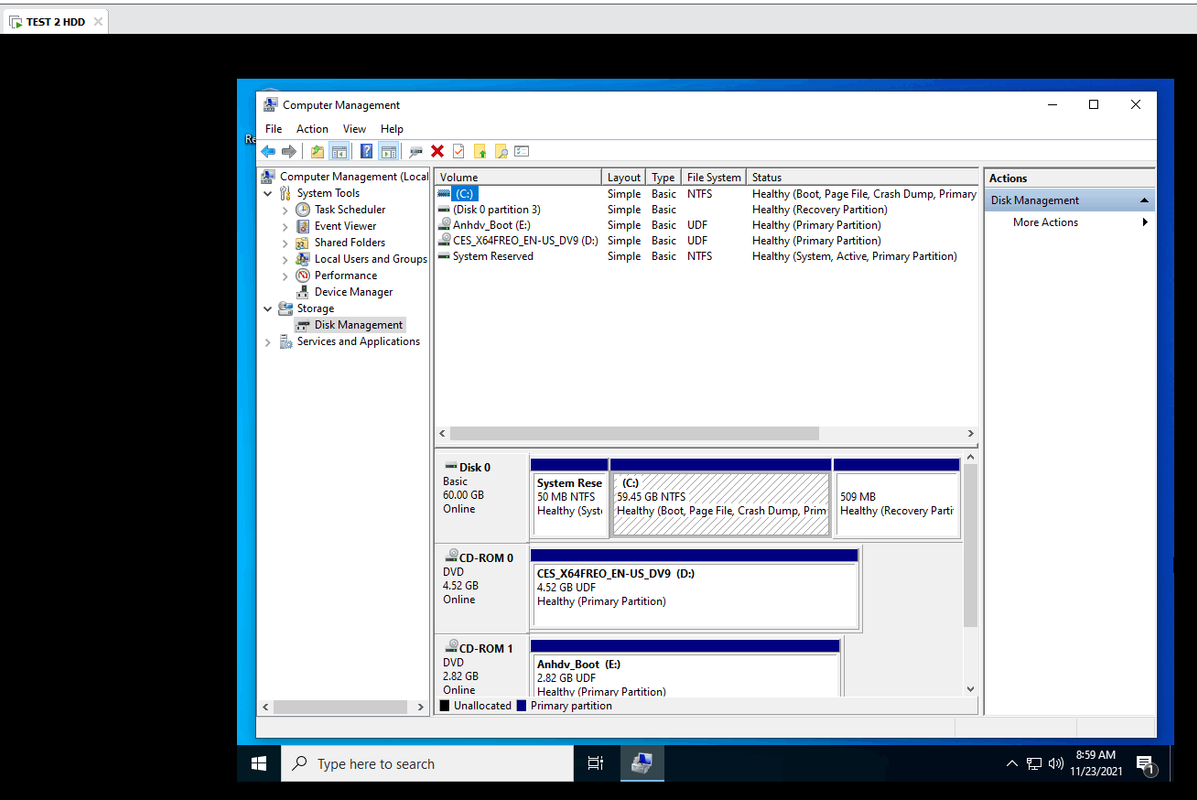1197x800 pixels.
Task: Open the Windows Start menu
Action: (x=259, y=763)
